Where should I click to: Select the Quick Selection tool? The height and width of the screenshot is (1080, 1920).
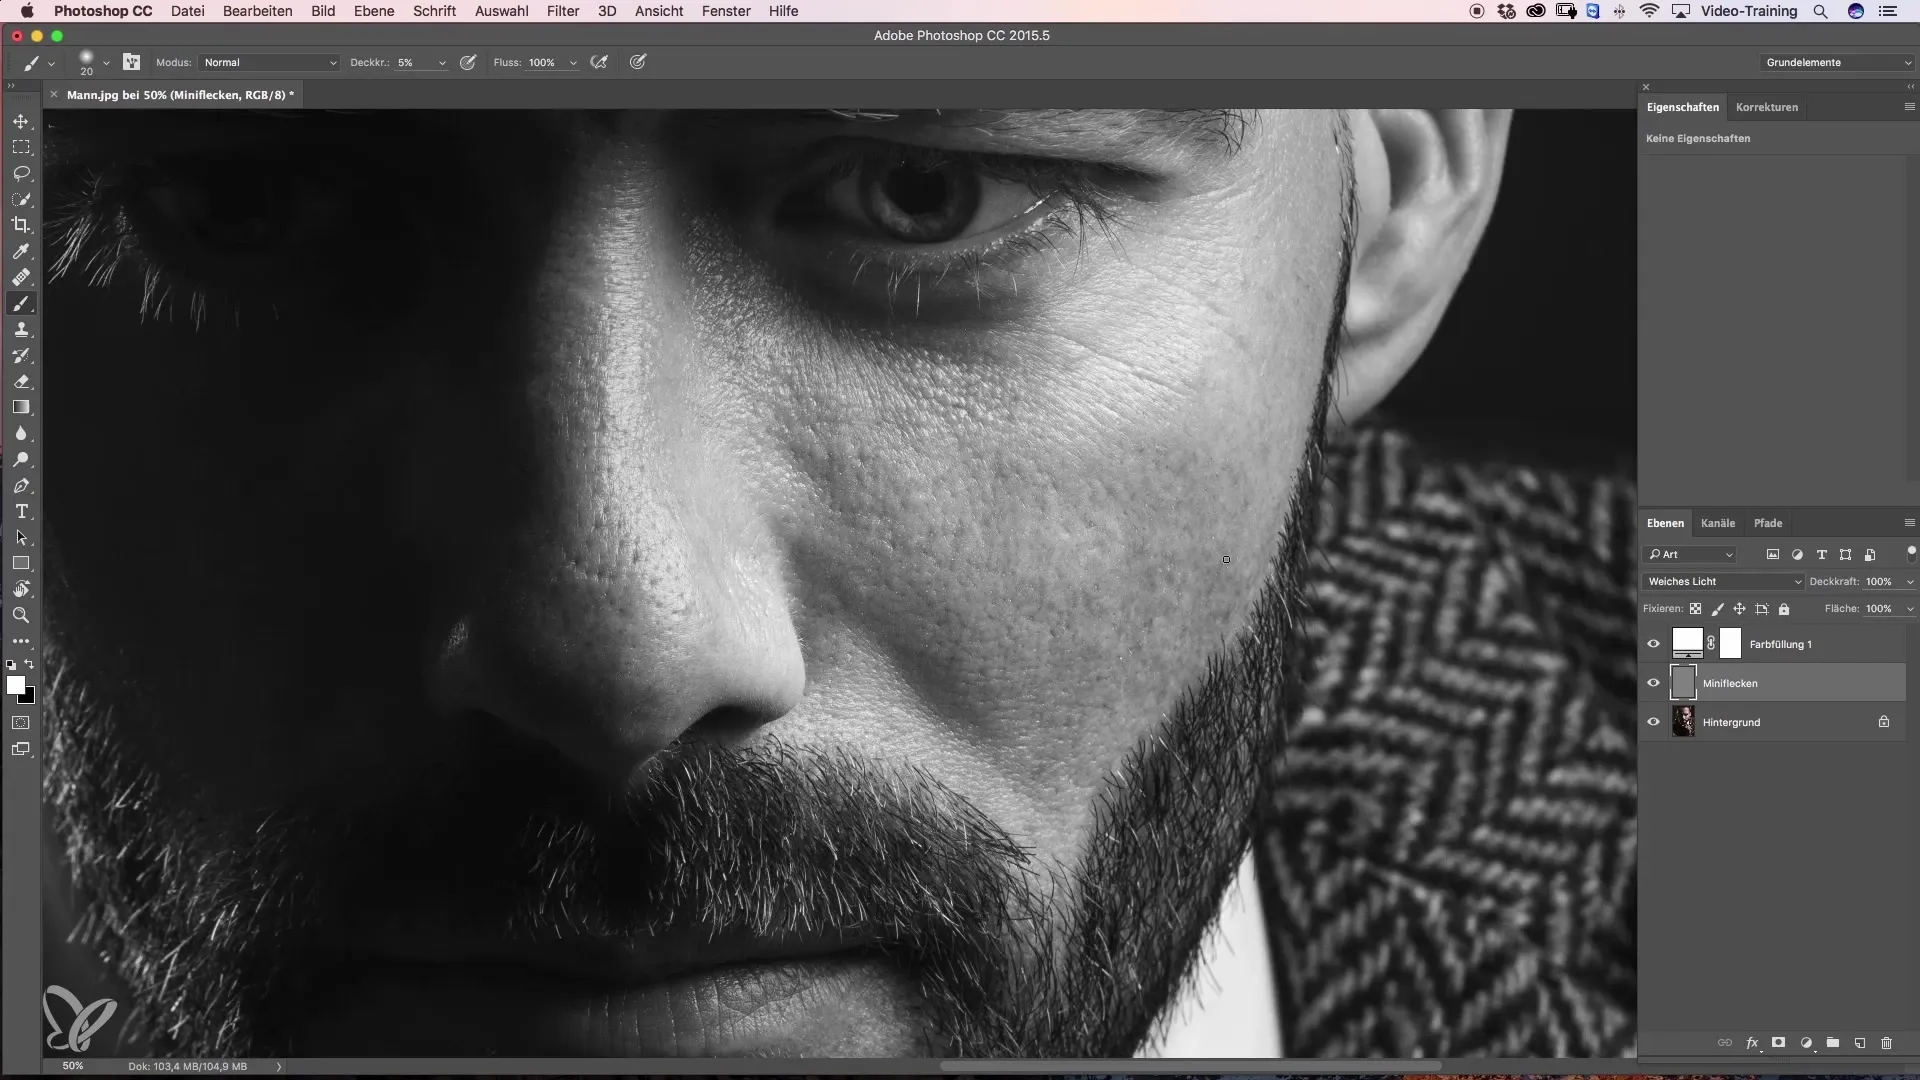point(21,199)
